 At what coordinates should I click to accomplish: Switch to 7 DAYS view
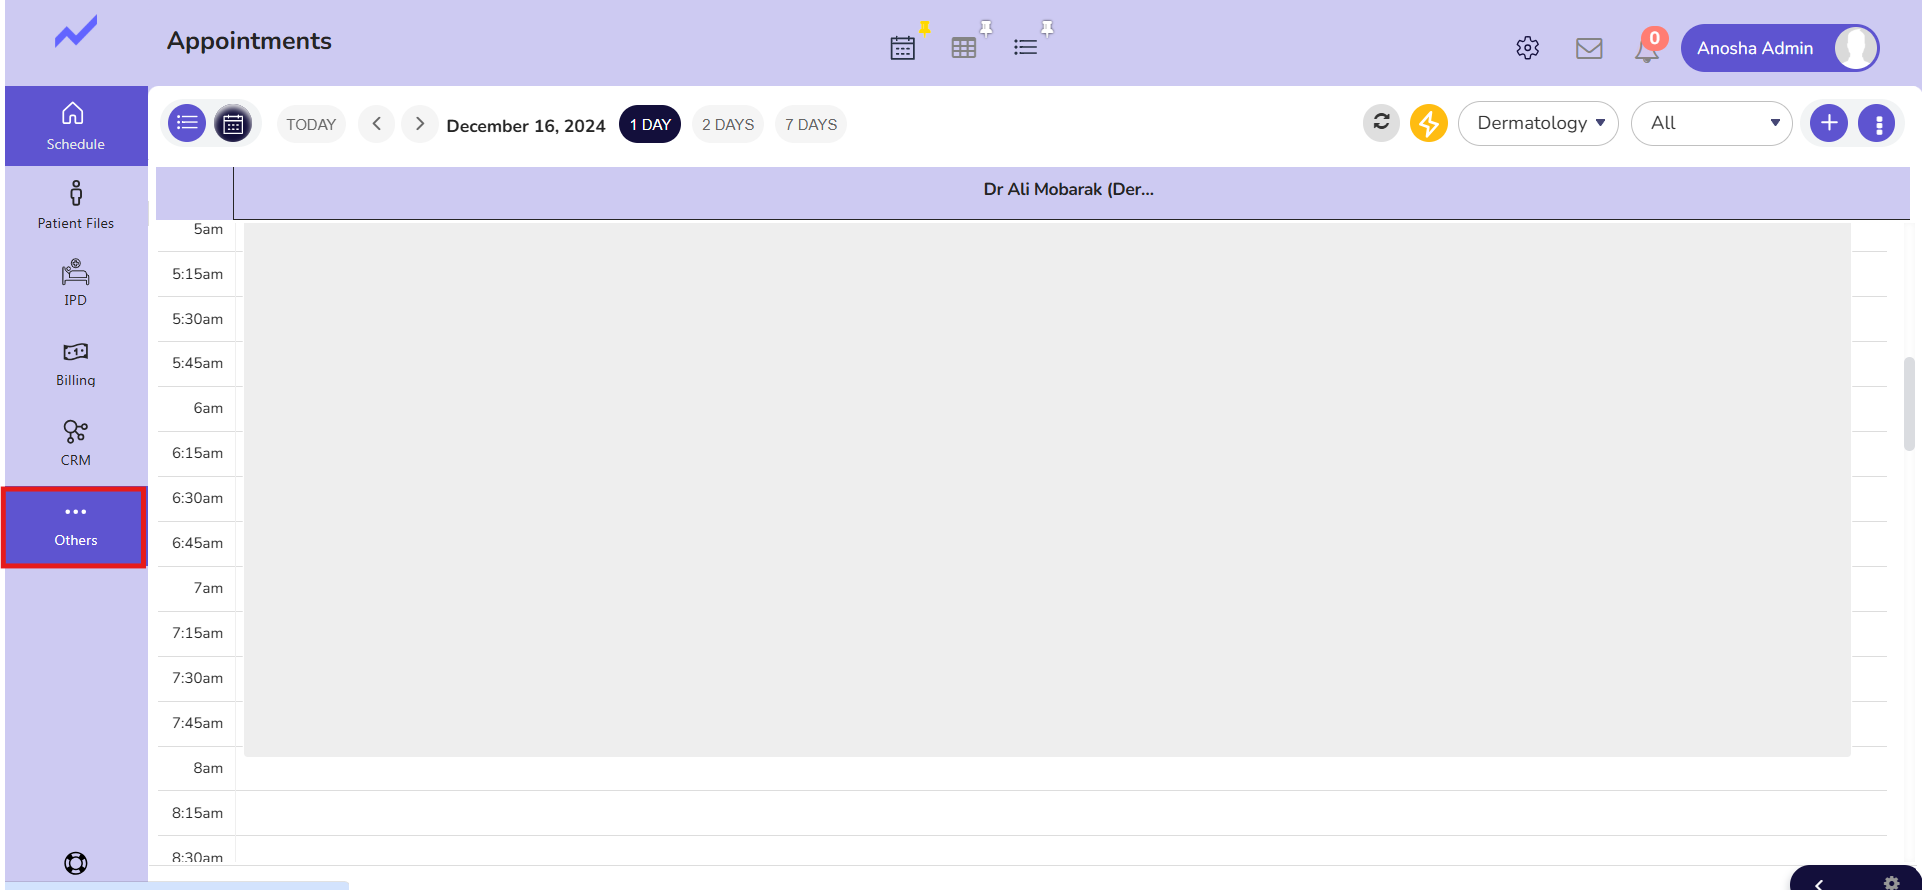[810, 124]
